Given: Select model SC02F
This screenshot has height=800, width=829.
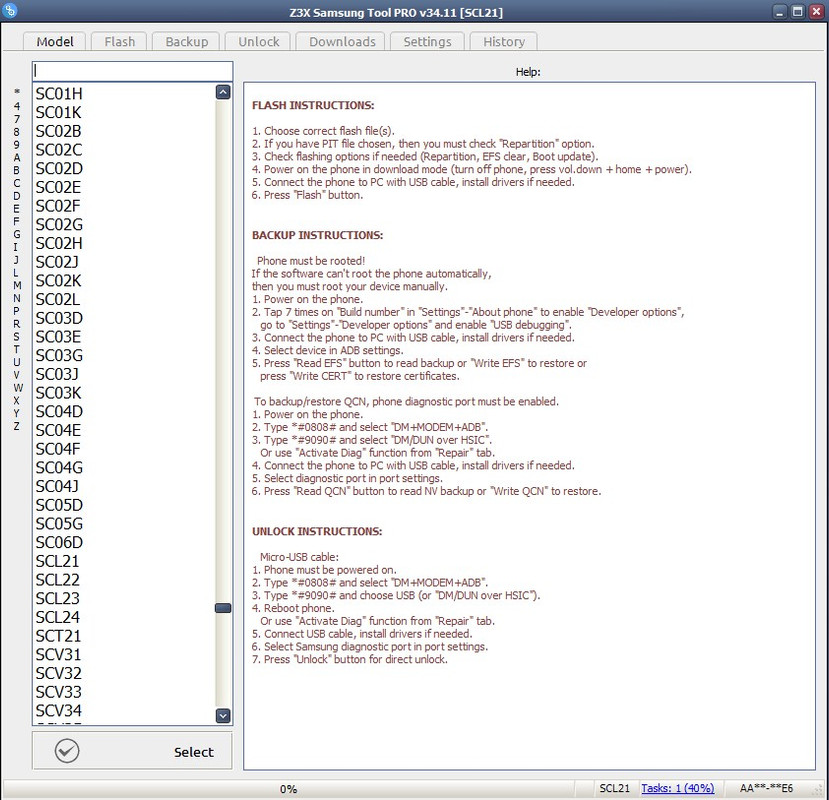Looking at the screenshot, I should pos(124,206).
